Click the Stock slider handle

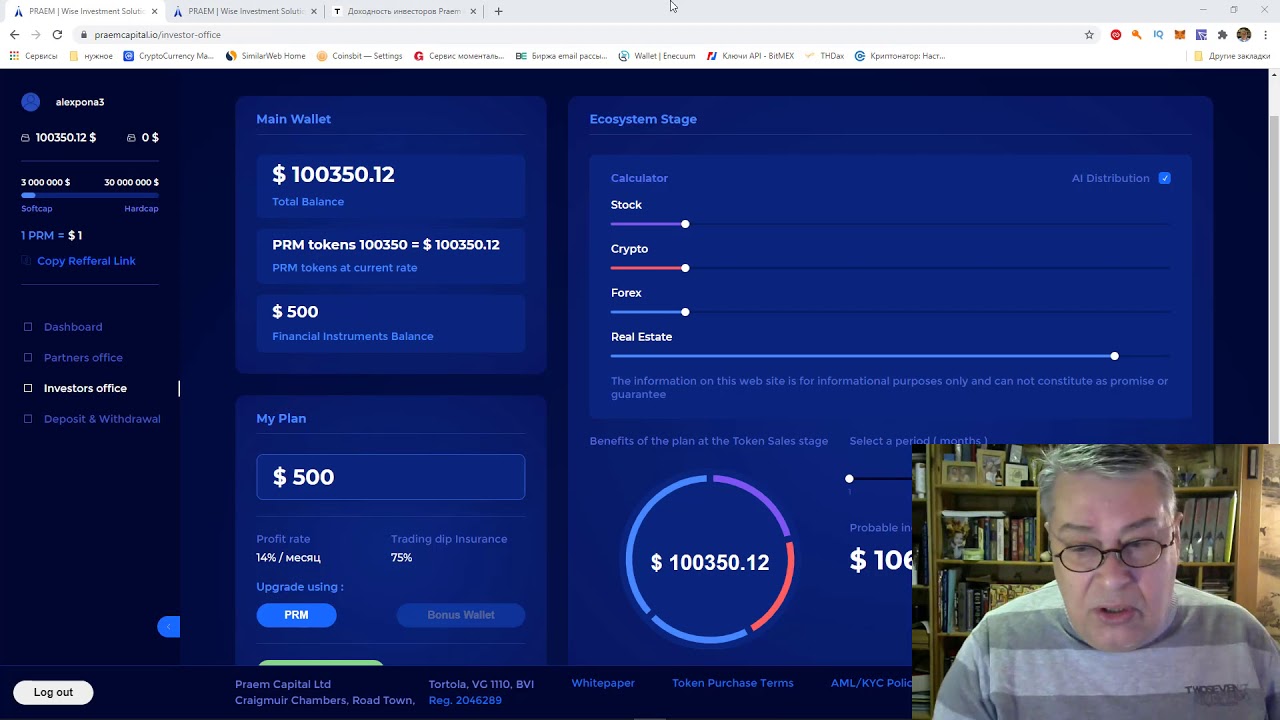pos(685,224)
